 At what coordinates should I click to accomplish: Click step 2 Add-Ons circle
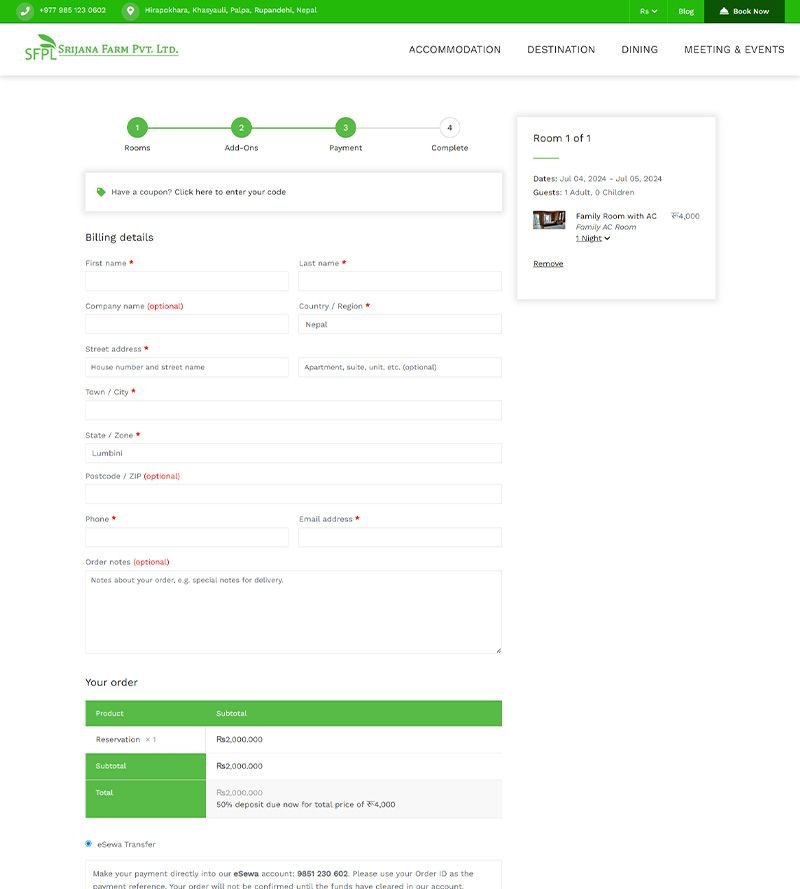(x=241, y=128)
